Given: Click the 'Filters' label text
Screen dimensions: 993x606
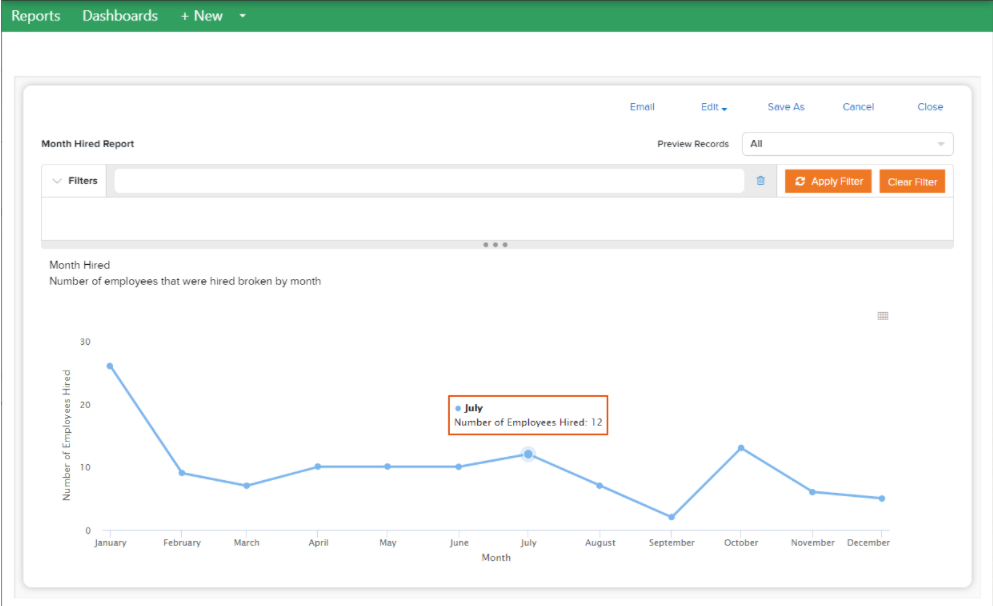Looking at the screenshot, I should point(83,181).
